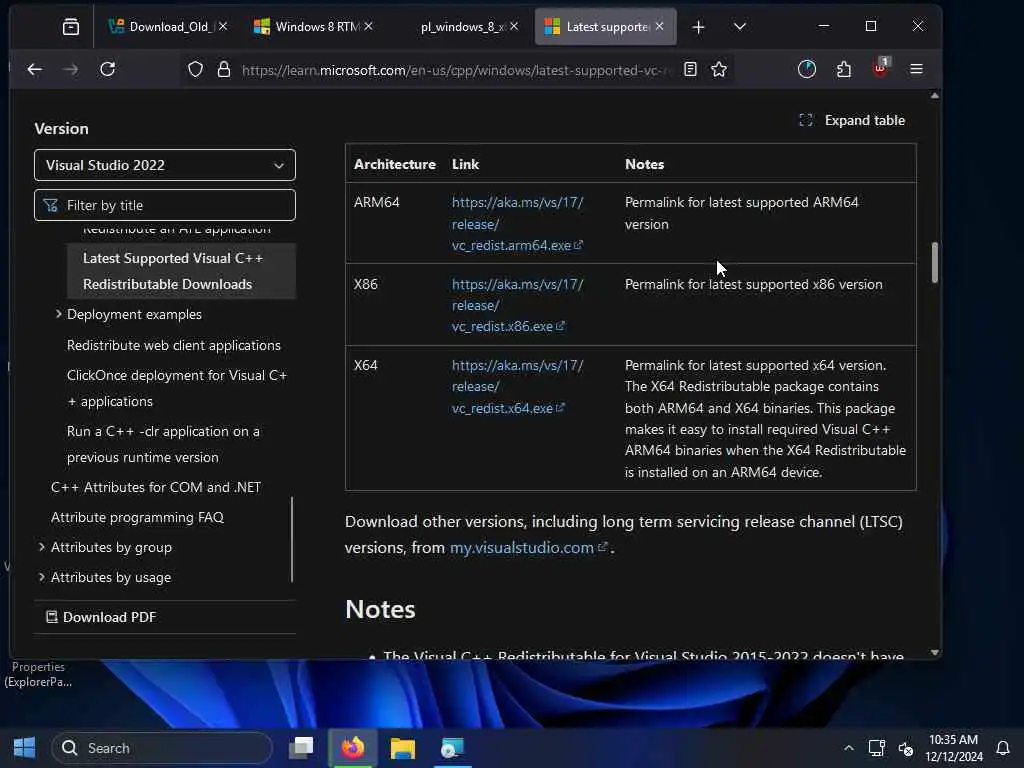1024x768 pixels.
Task: Open Task View on taskbar
Action: (302, 748)
